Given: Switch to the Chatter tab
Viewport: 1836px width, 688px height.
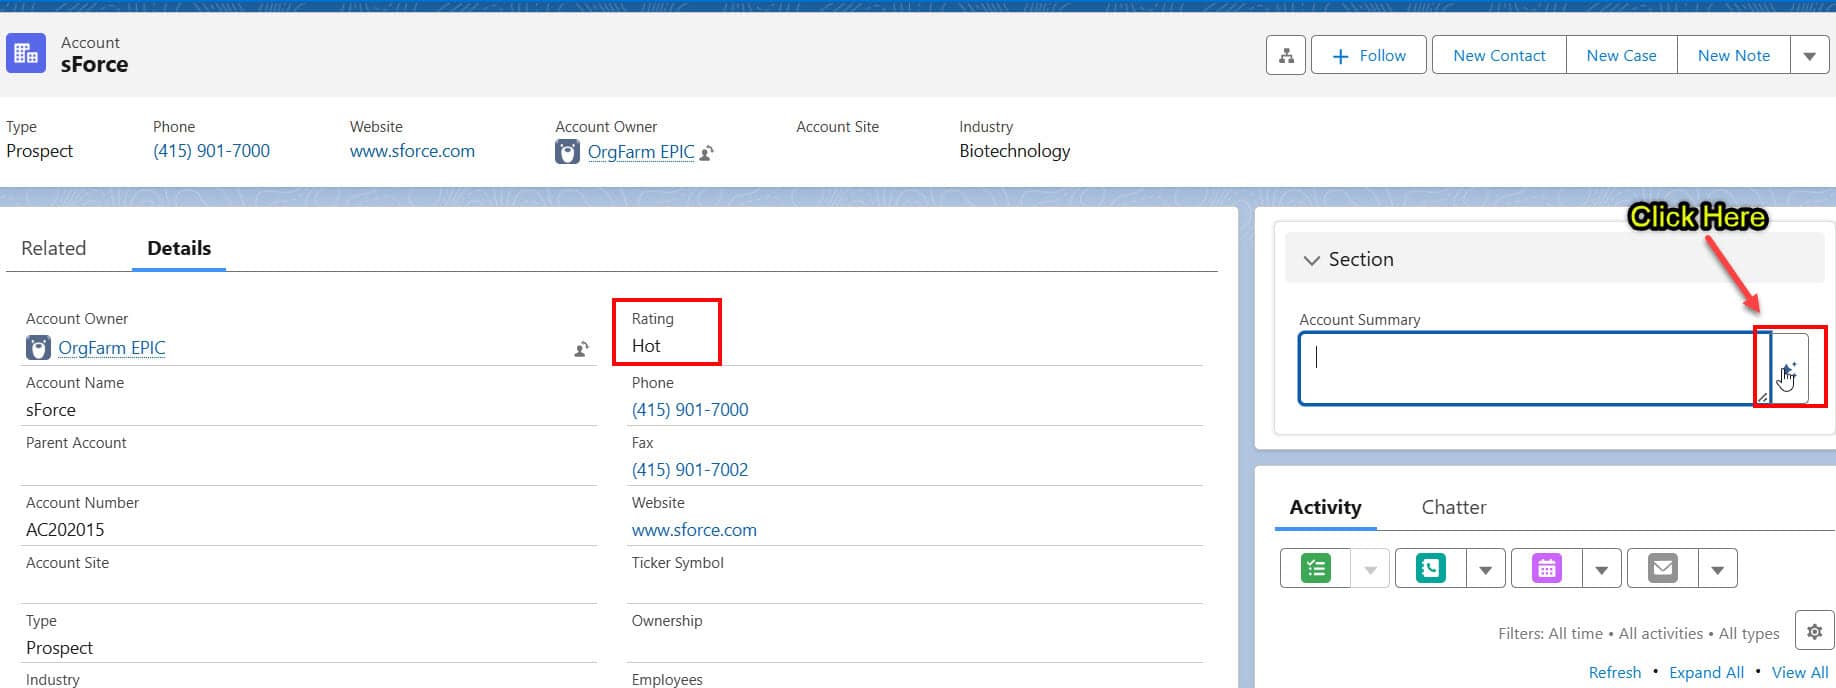Looking at the screenshot, I should [x=1453, y=507].
